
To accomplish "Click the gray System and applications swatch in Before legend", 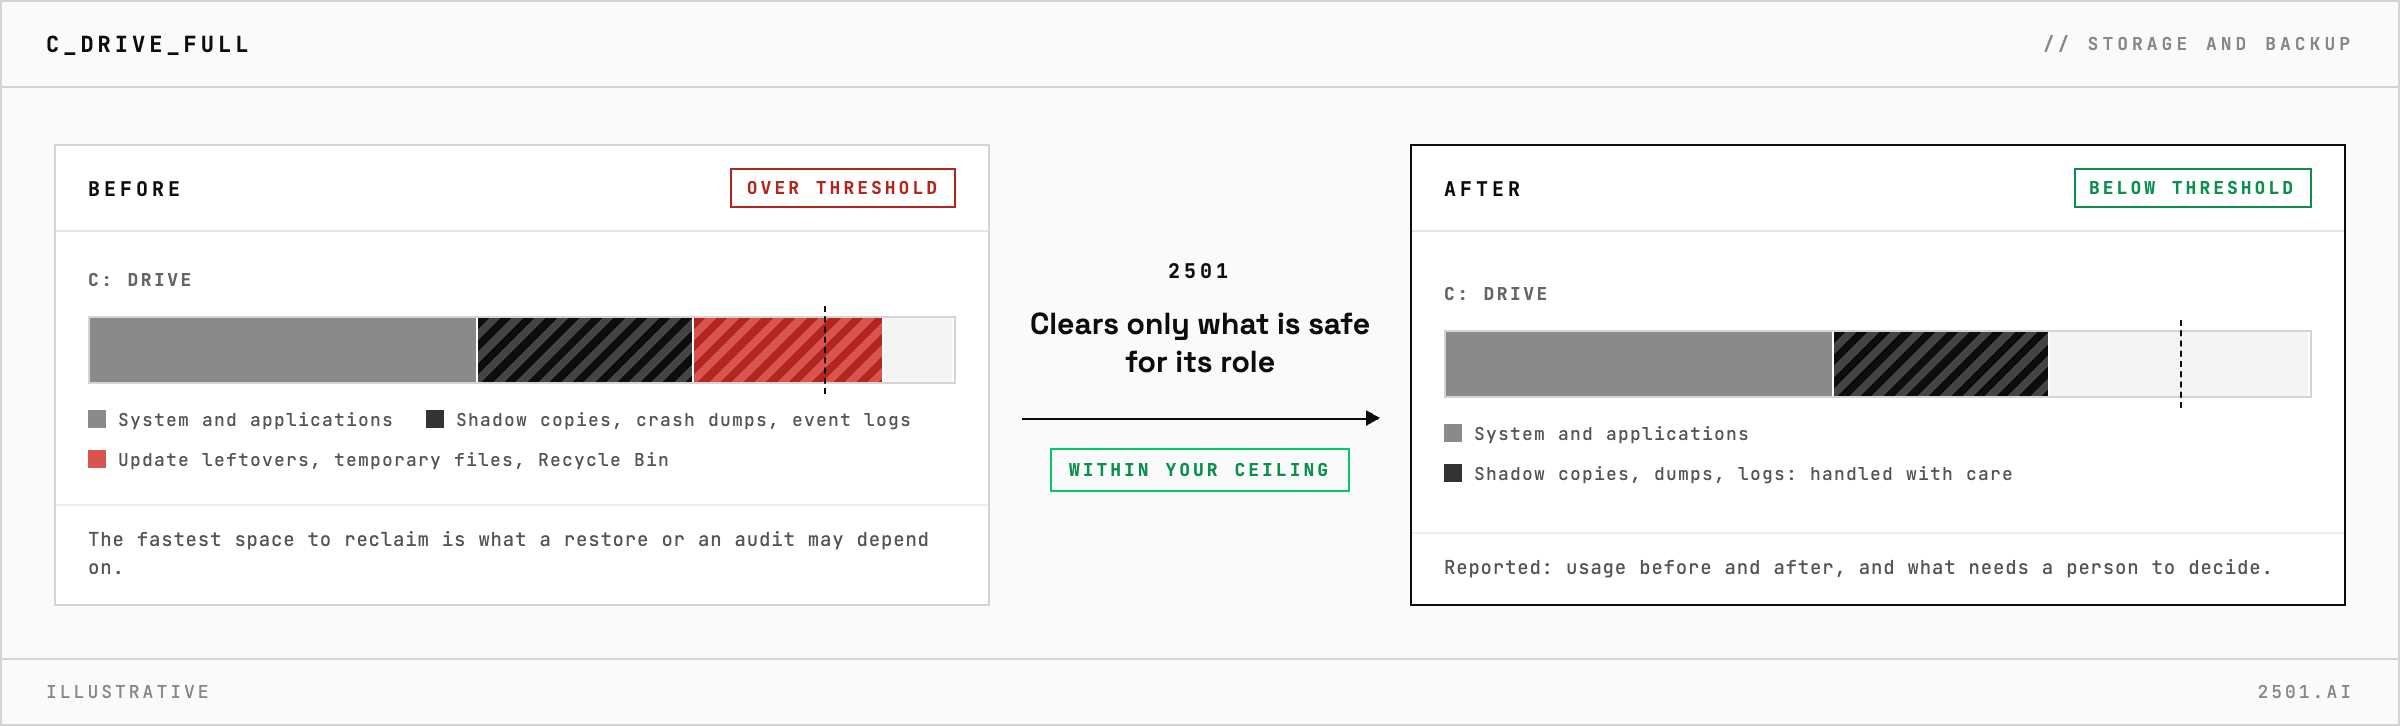I will click(x=97, y=419).
